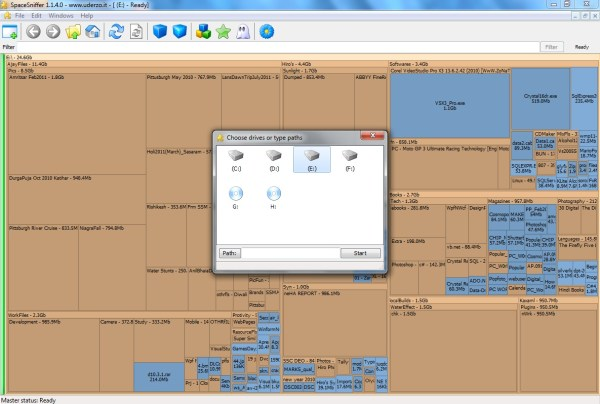Open the Help menu
This screenshot has height=404, width=600.
[x=87, y=16]
